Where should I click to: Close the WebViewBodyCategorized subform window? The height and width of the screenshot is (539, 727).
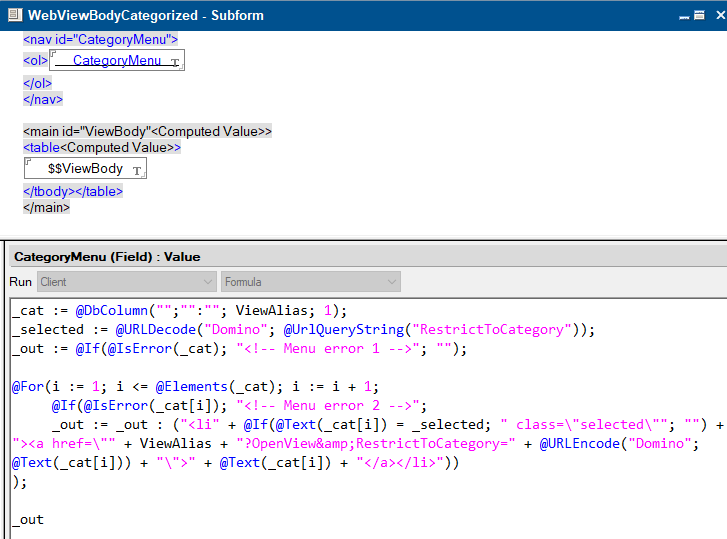[x=720, y=15]
